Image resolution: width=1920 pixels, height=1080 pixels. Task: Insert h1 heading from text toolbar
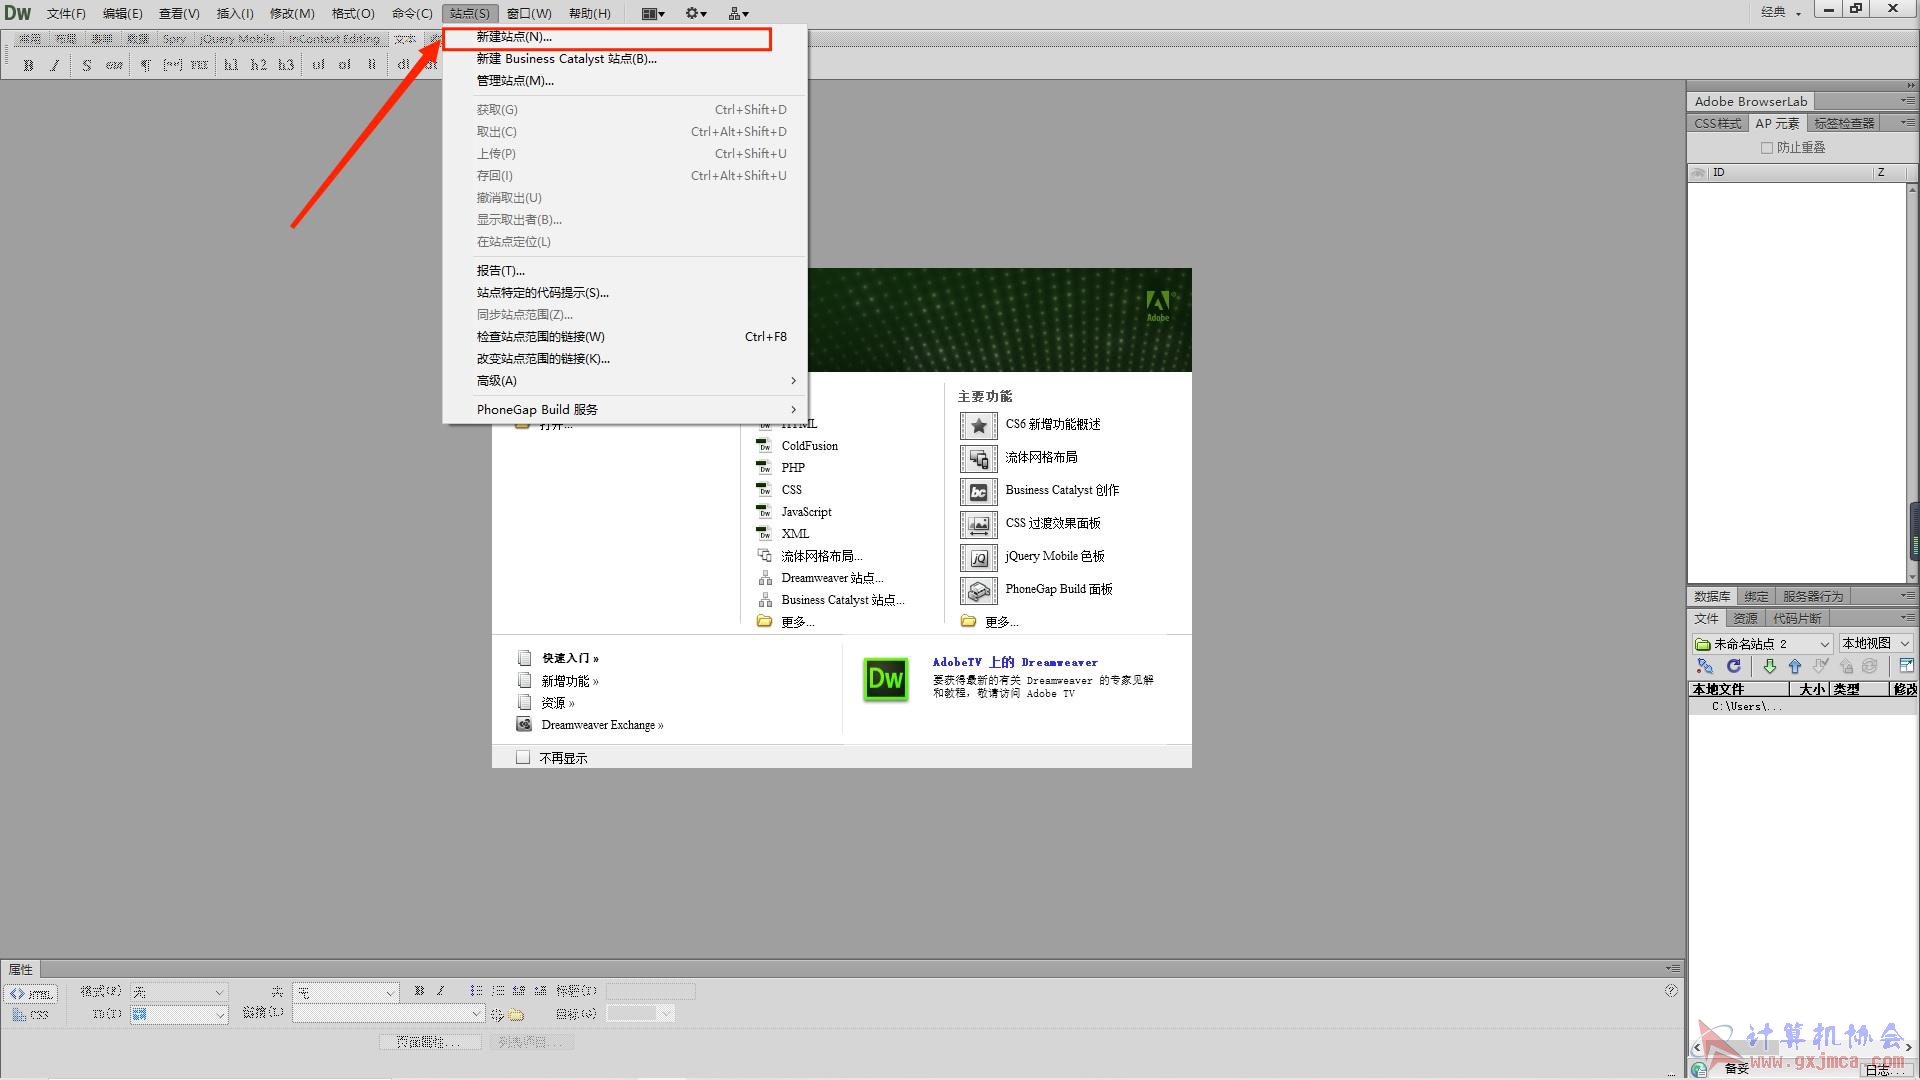click(x=231, y=65)
